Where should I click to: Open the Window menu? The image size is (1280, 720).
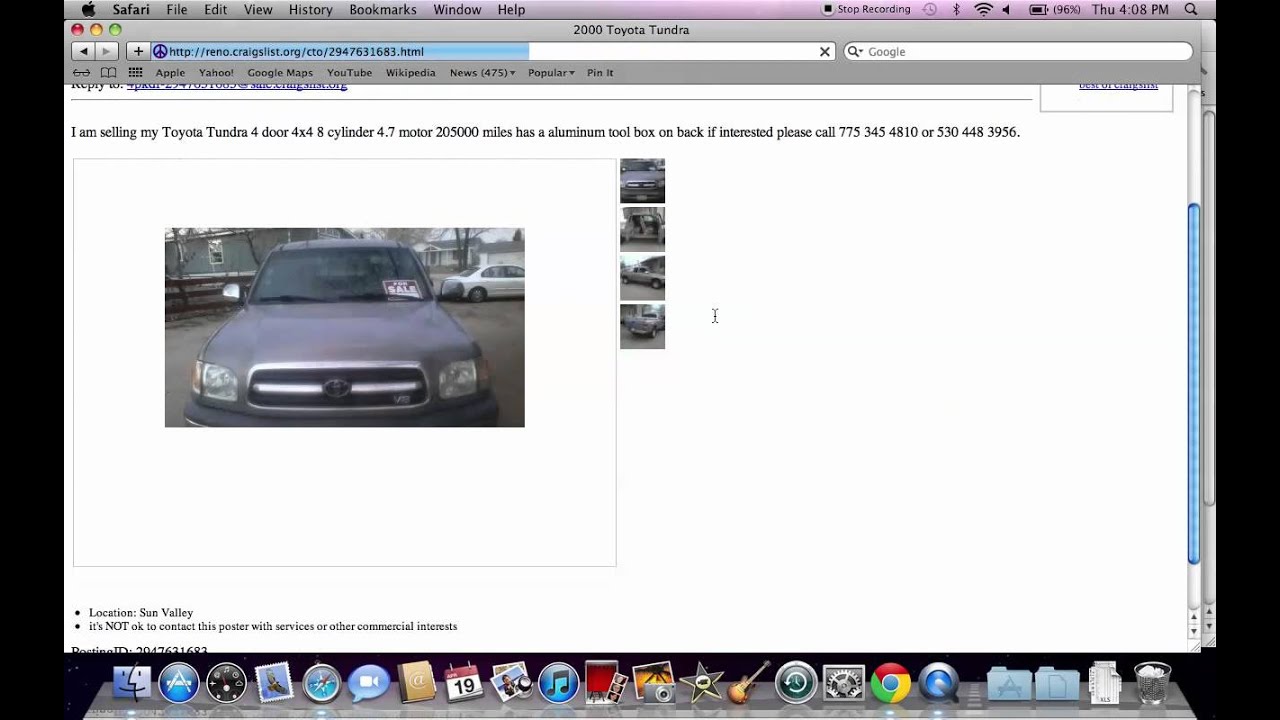coord(457,9)
